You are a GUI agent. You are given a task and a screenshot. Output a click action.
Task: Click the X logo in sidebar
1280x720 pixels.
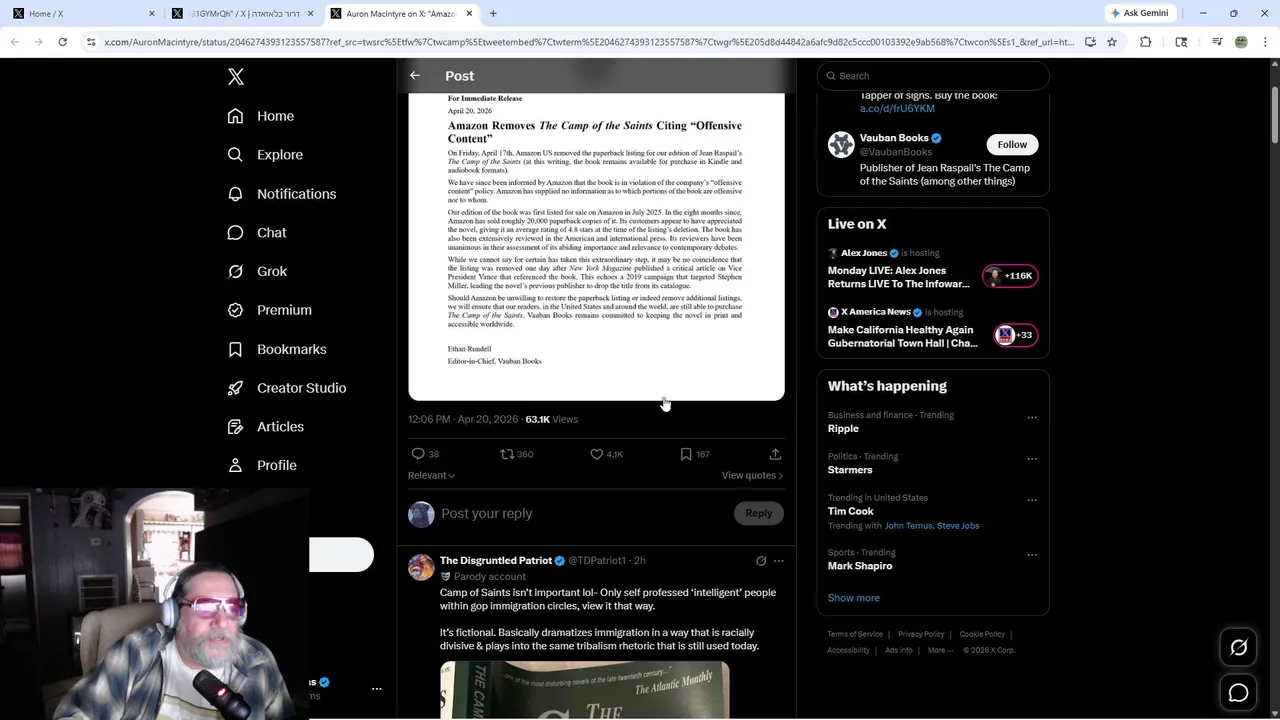[236, 77]
